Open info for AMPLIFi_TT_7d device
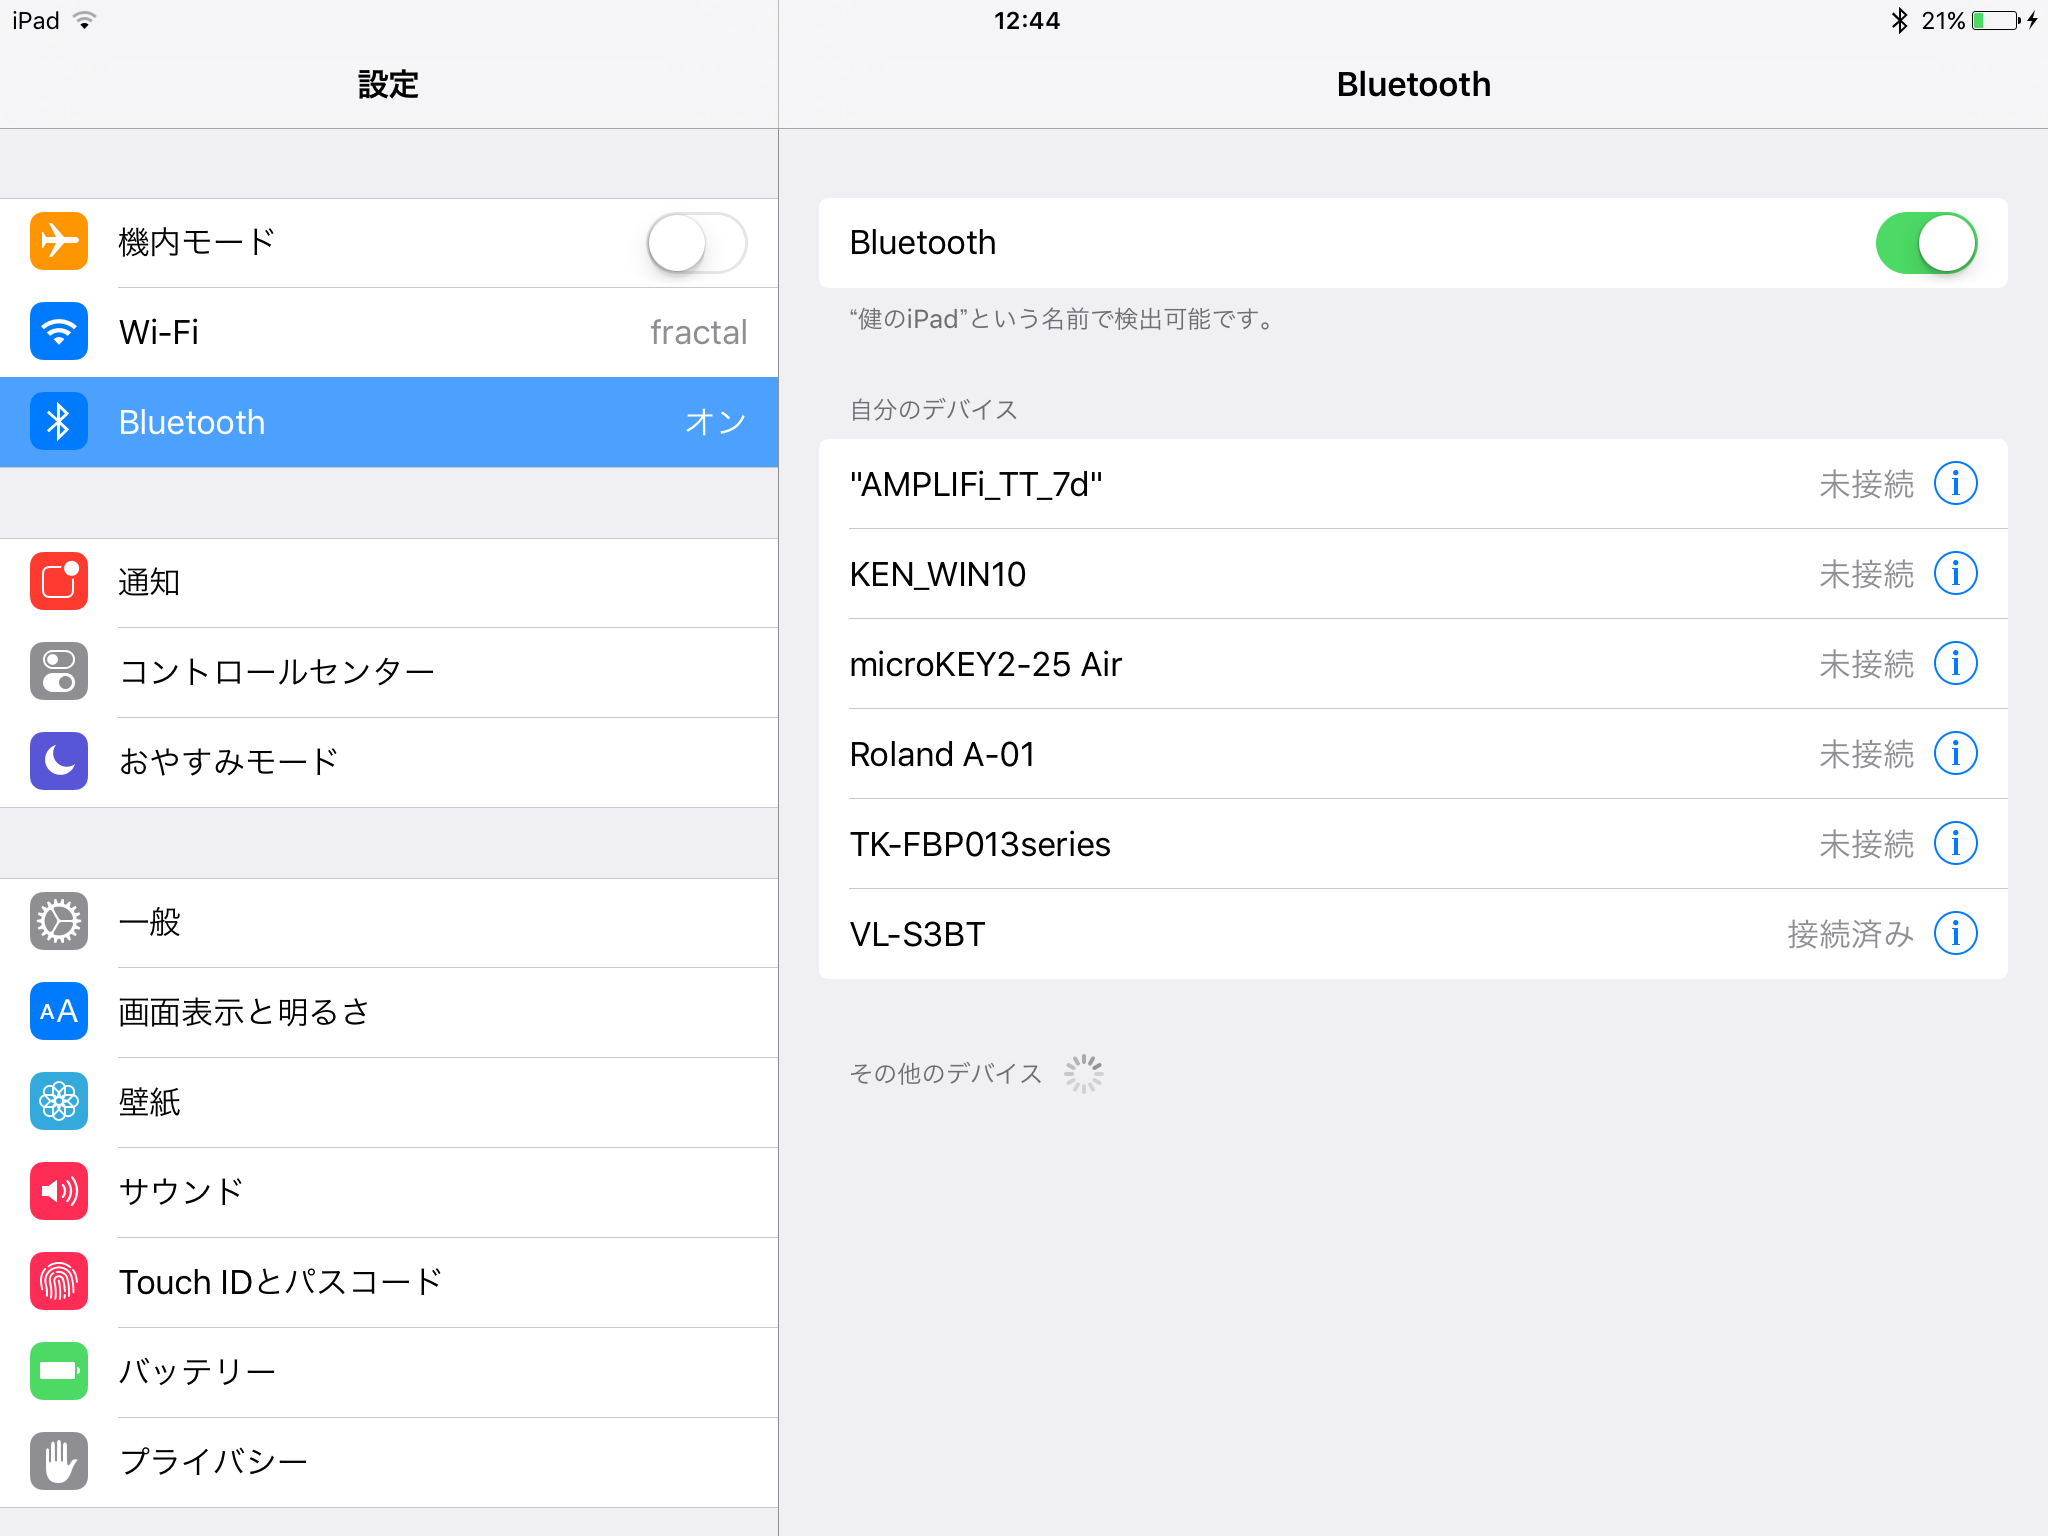 [x=1955, y=484]
